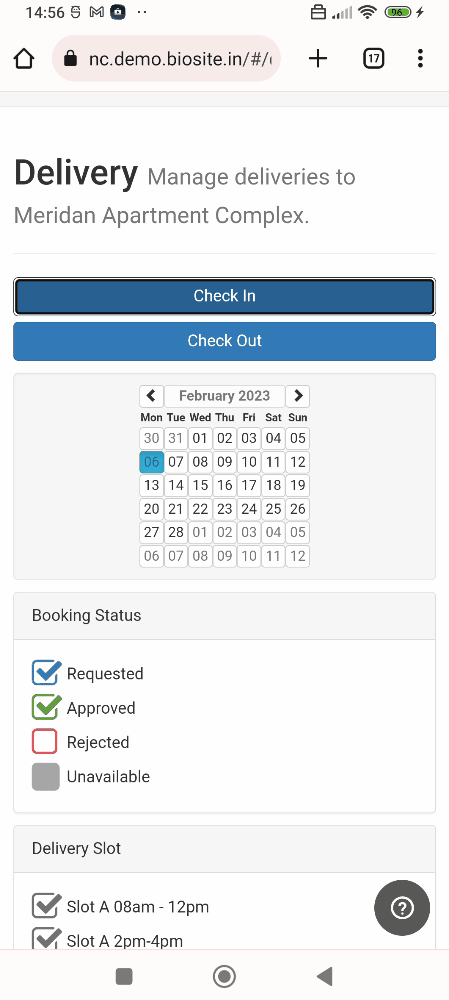Tap the Android recent apps square
Image resolution: width=449 pixels, height=1000 pixels.
coord(124,976)
